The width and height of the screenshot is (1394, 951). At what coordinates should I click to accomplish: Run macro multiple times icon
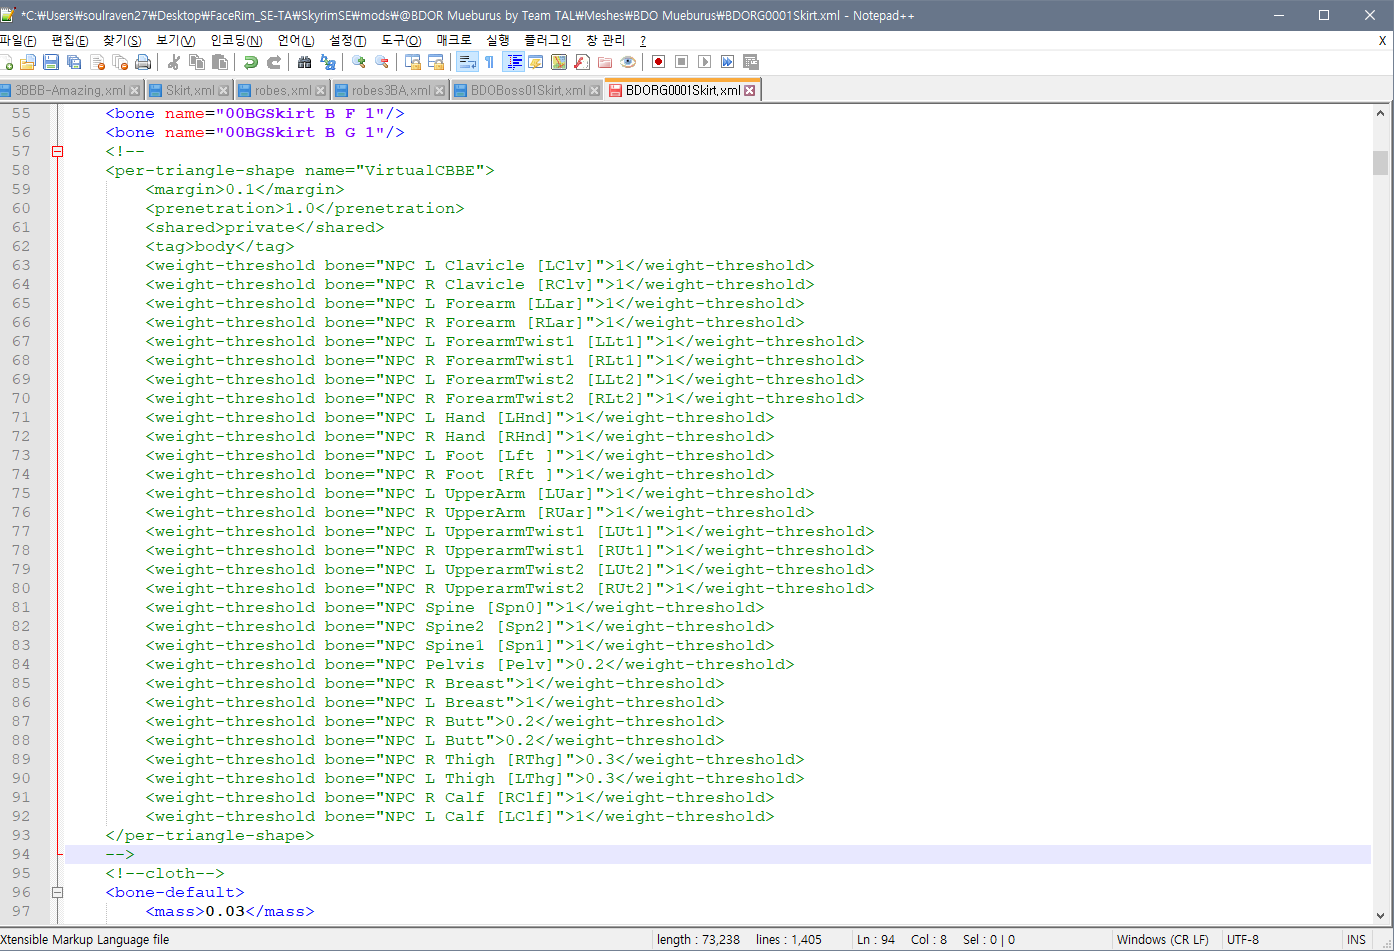click(728, 62)
